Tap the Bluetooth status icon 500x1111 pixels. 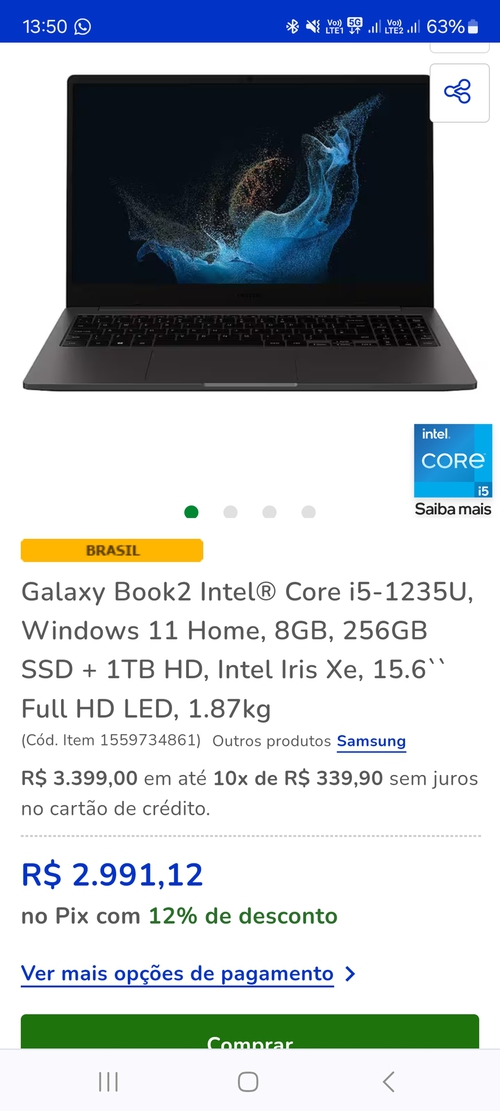292,27
